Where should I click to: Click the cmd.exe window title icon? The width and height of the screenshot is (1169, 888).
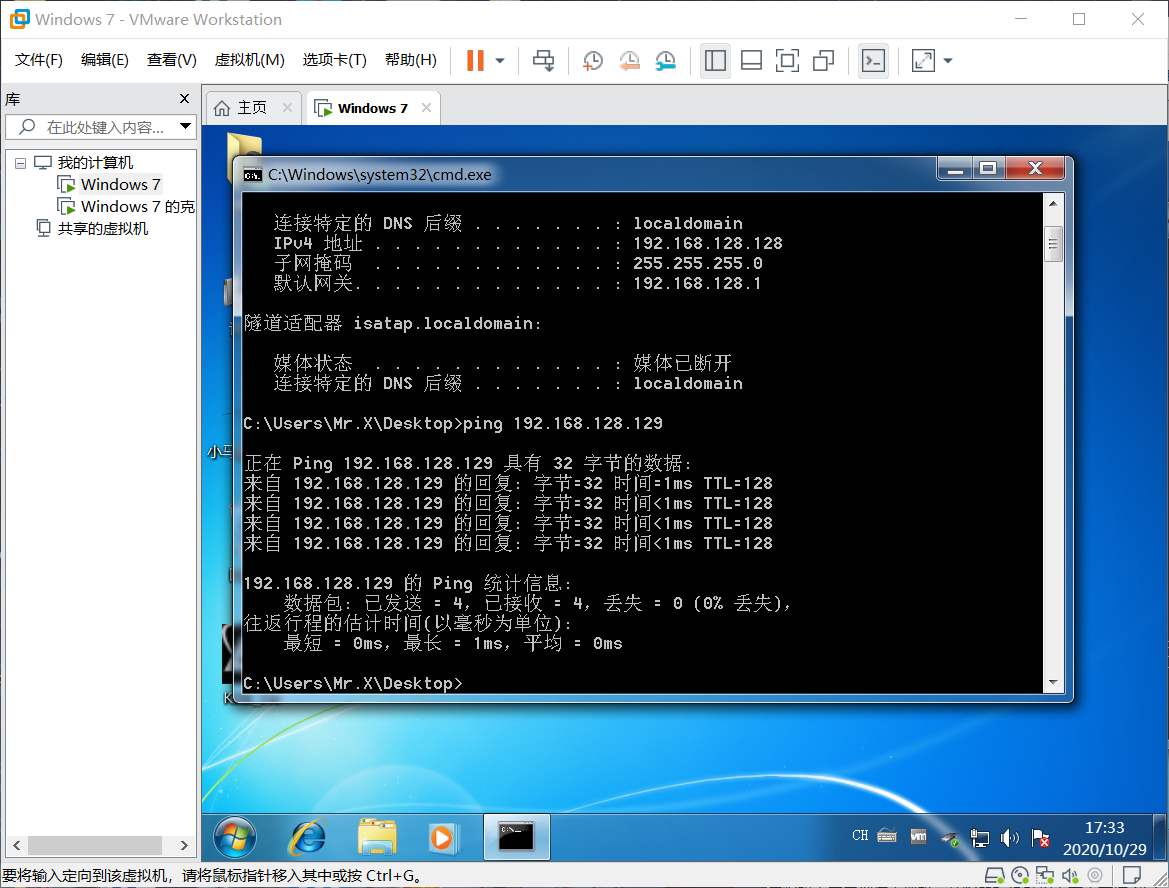click(x=253, y=175)
